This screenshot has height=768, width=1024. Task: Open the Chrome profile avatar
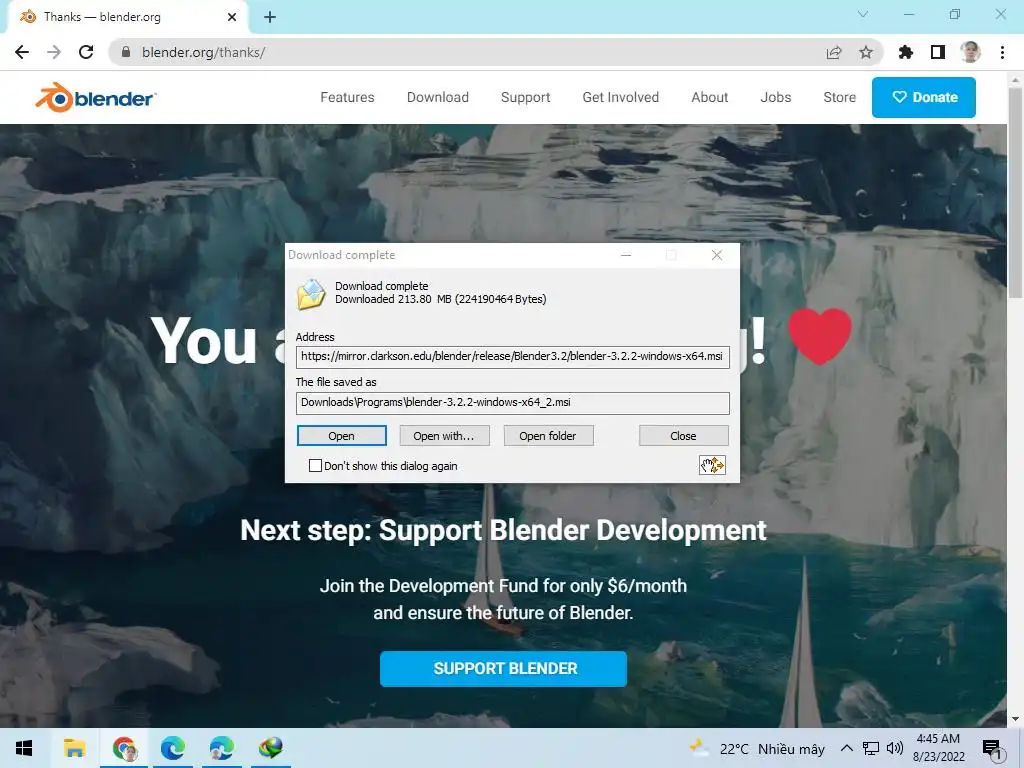pyautogui.click(x=970, y=52)
